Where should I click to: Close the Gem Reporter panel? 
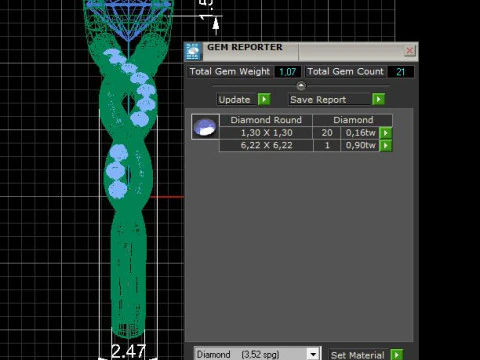[409, 51]
